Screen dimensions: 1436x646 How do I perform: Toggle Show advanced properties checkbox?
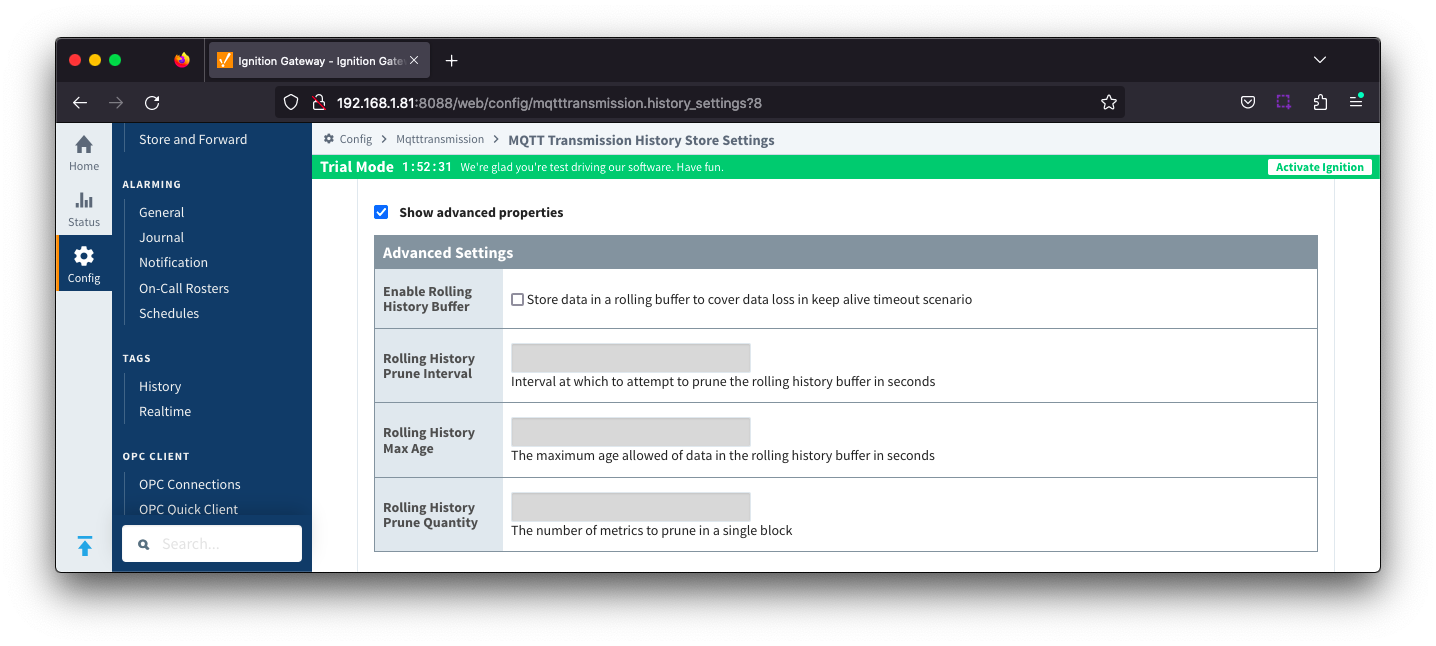tap(381, 212)
